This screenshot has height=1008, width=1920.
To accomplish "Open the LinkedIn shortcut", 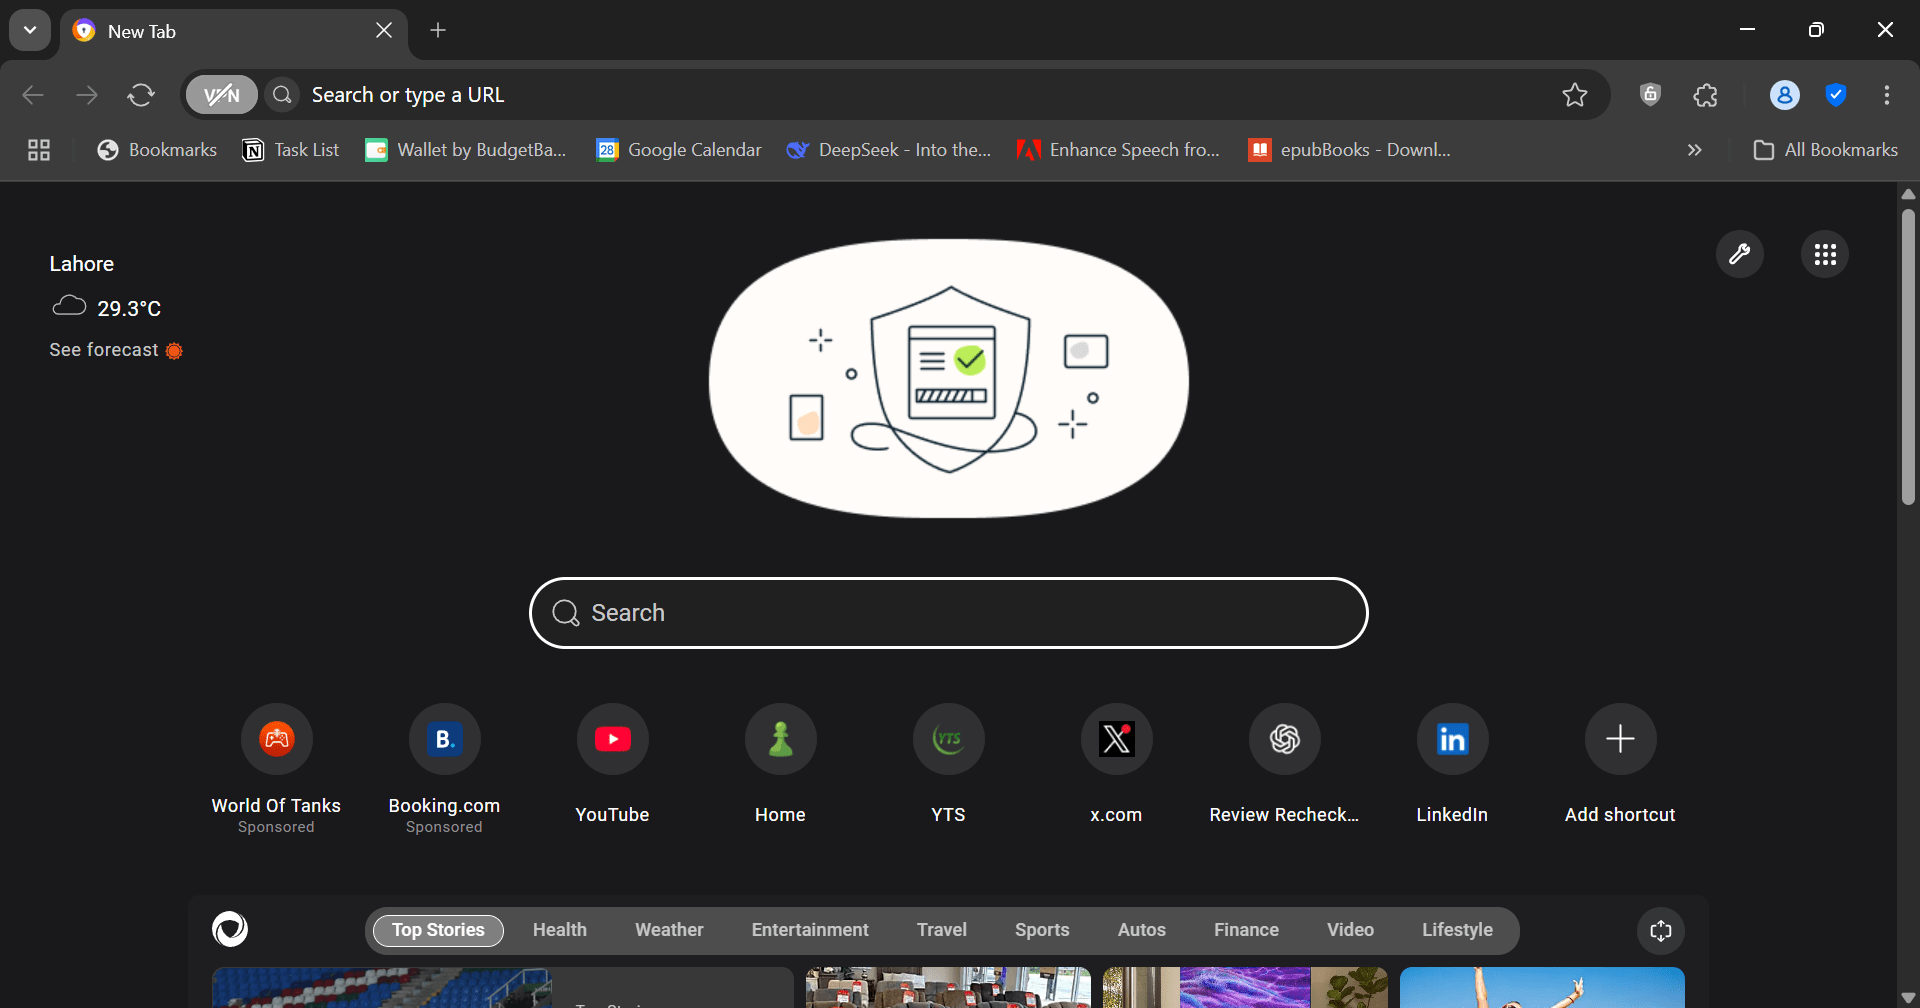I will pos(1453,739).
